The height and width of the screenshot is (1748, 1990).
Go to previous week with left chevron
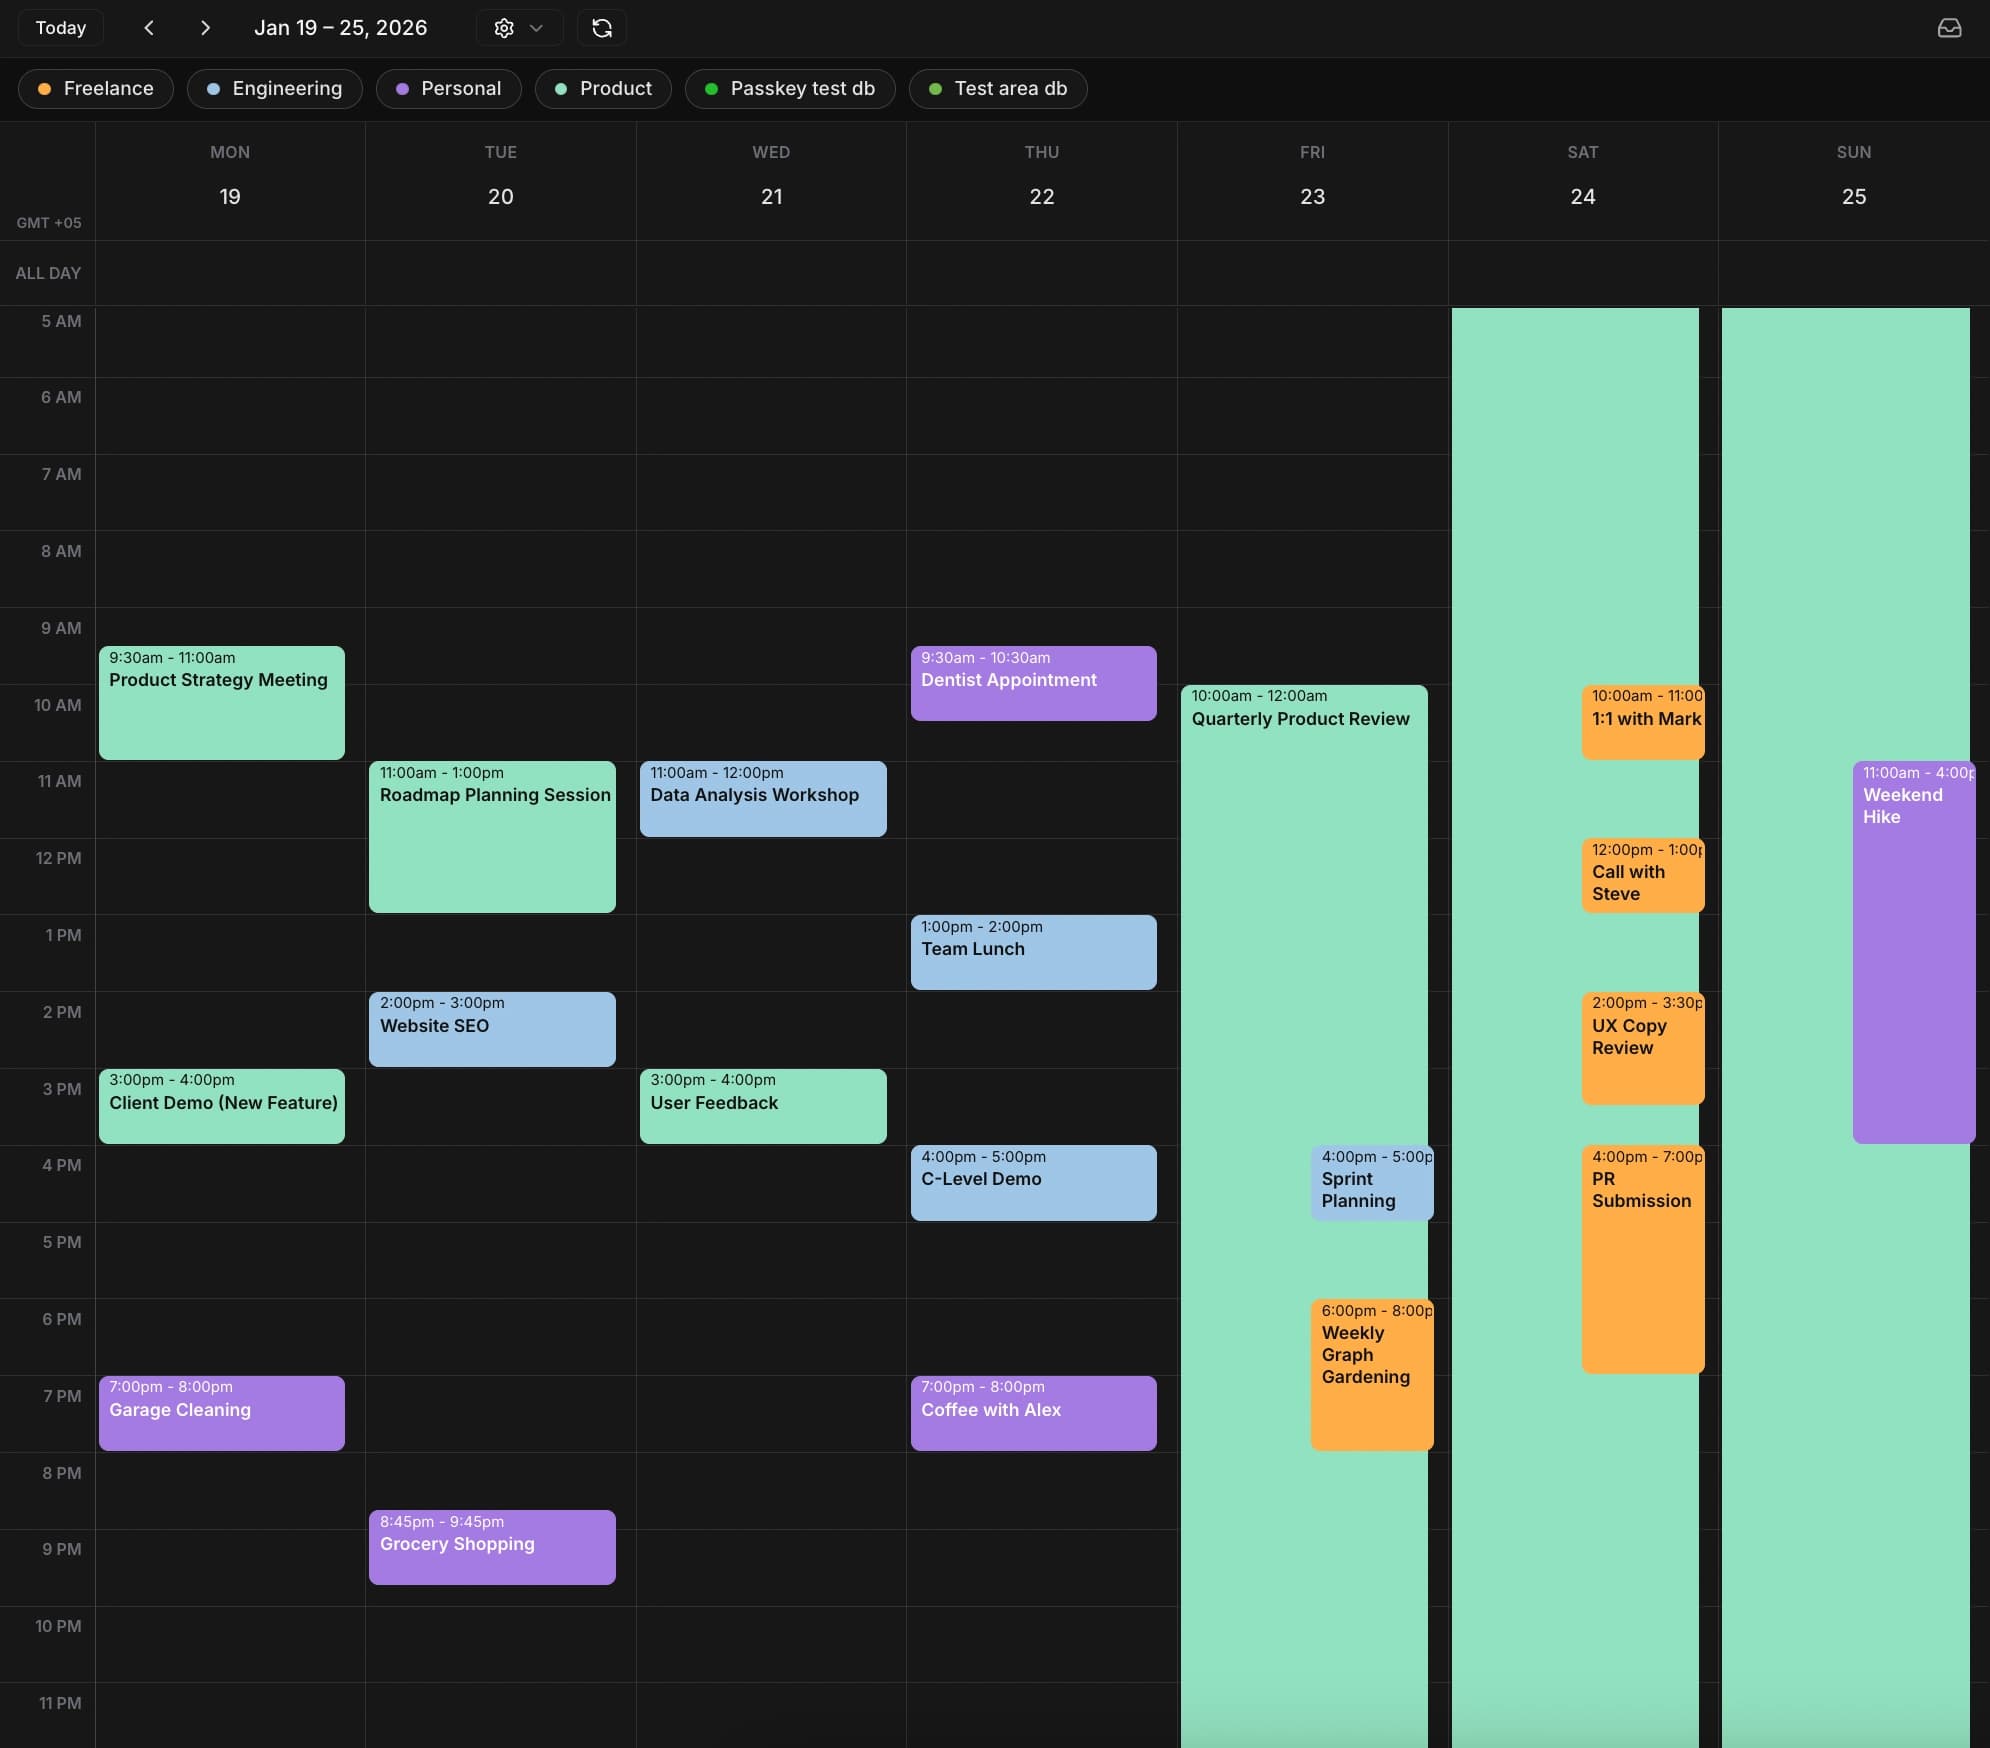point(149,28)
